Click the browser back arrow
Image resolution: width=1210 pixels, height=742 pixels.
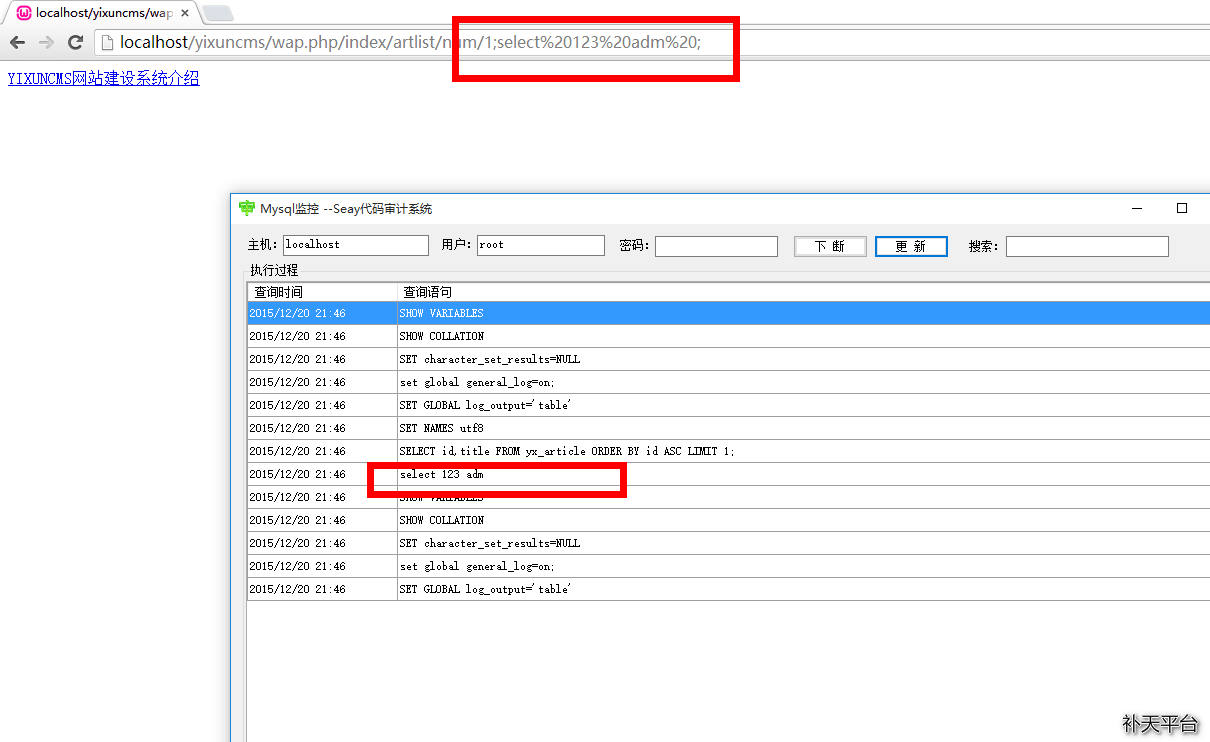point(17,42)
